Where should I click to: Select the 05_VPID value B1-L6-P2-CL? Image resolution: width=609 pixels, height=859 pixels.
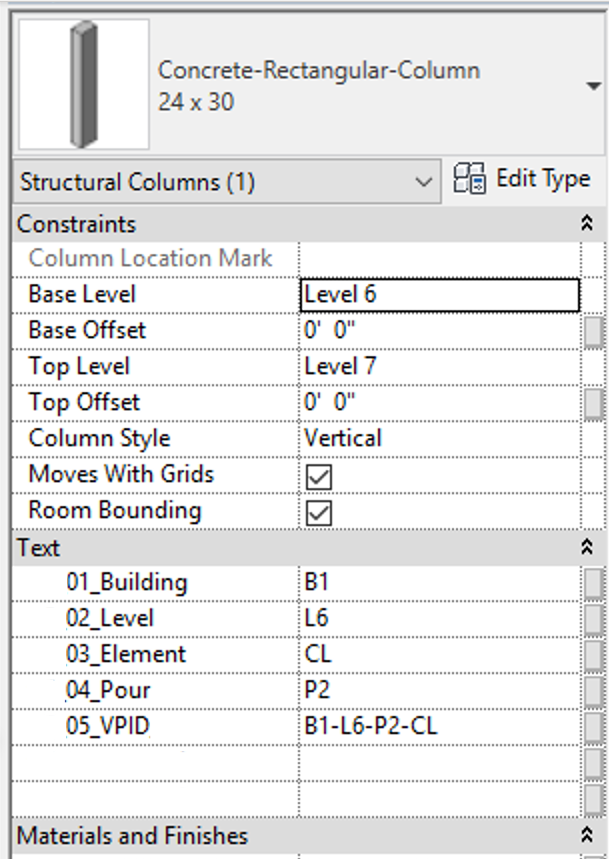tap(371, 727)
